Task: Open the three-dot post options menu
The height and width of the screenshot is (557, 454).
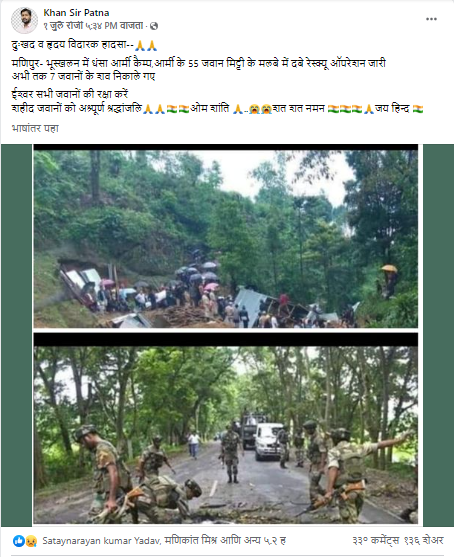Action: [431, 19]
